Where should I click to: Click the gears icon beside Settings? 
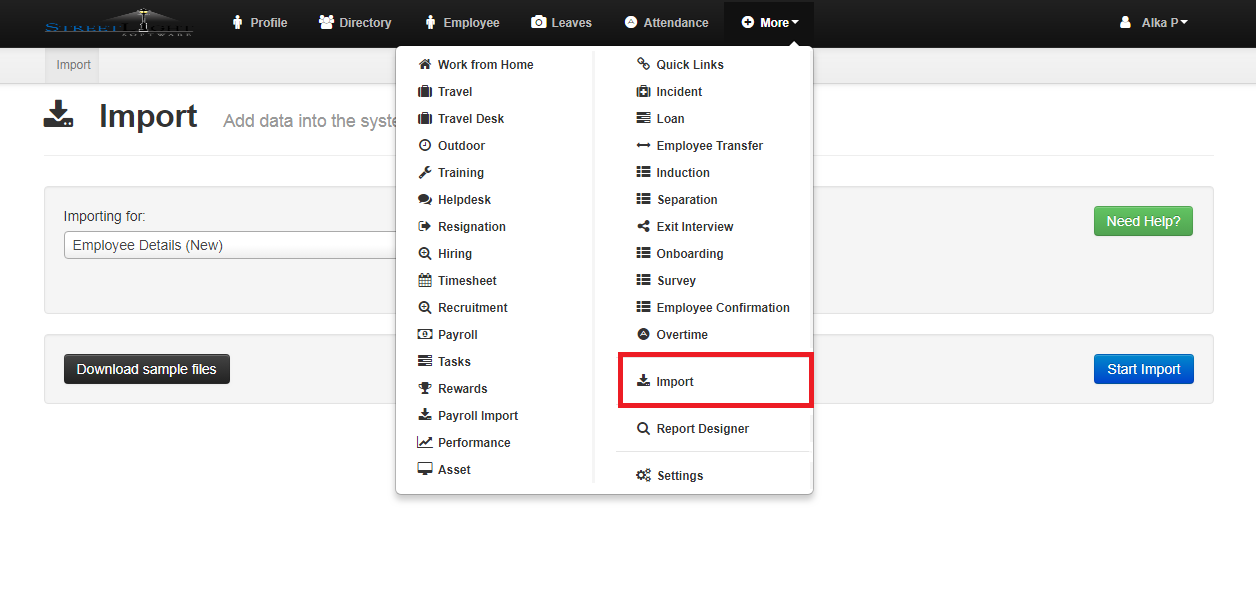643,476
